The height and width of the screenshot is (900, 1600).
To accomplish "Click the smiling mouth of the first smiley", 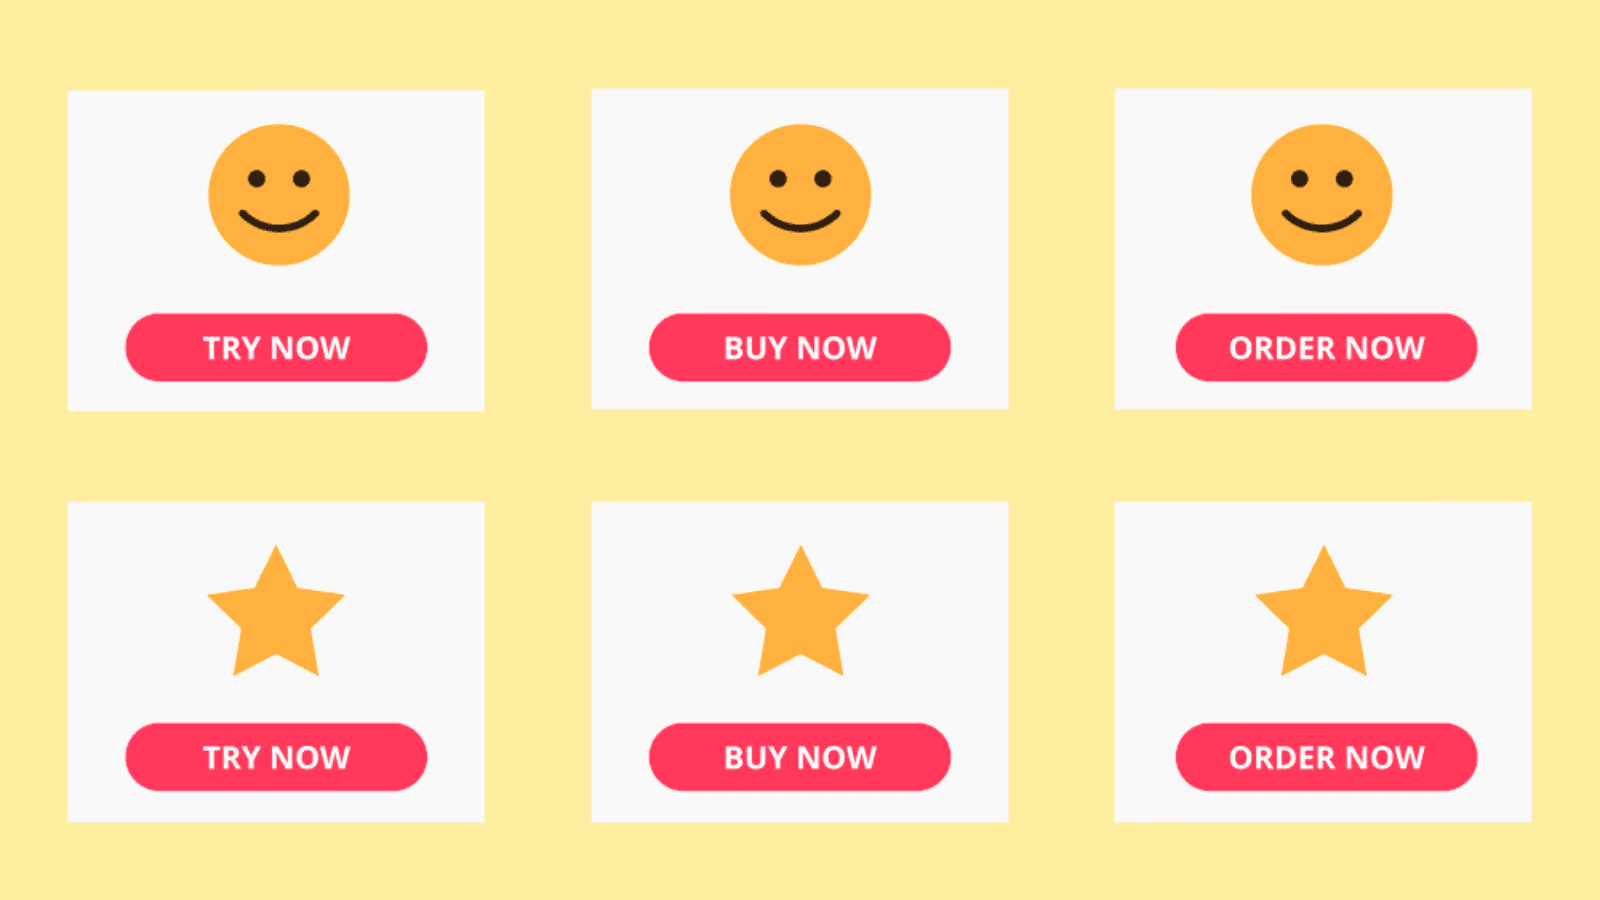I will [279, 221].
